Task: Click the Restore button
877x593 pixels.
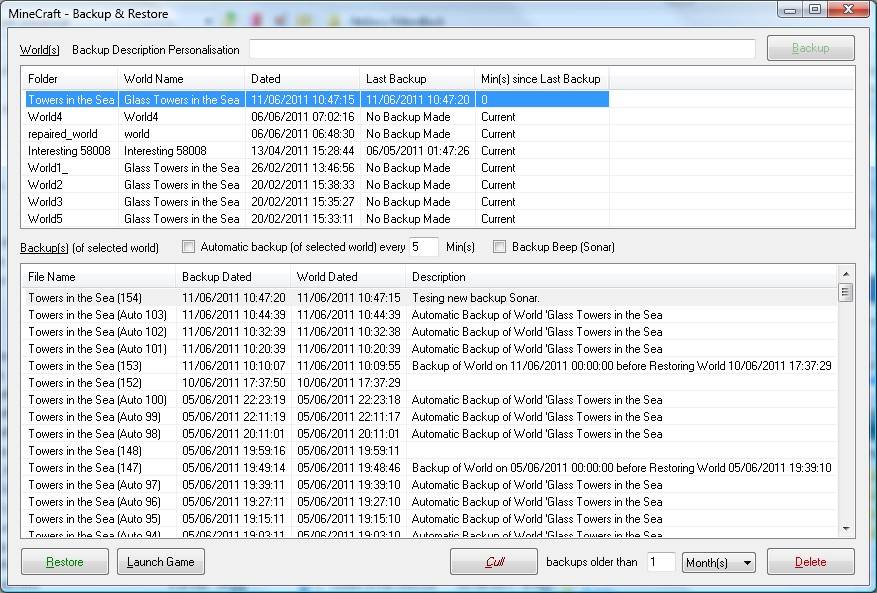Action: point(65,562)
